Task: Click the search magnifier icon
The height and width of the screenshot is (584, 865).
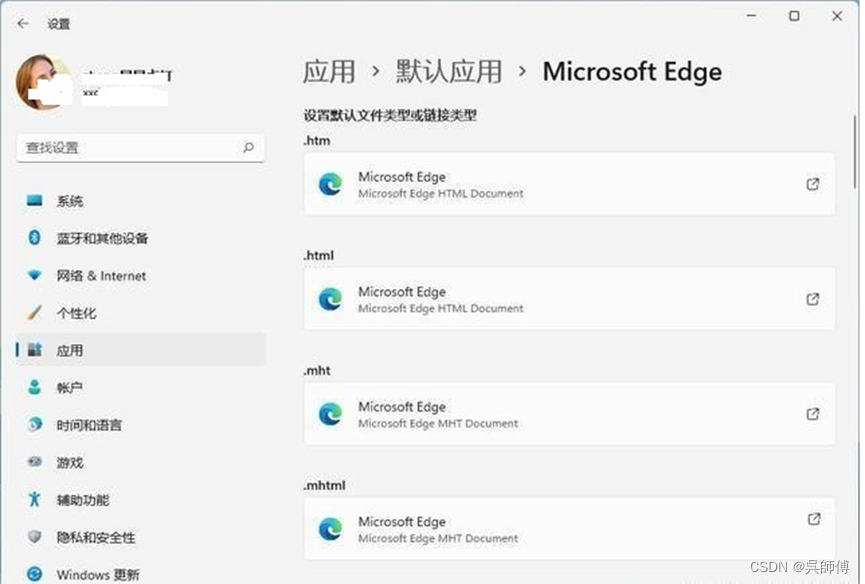Action: 248,147
